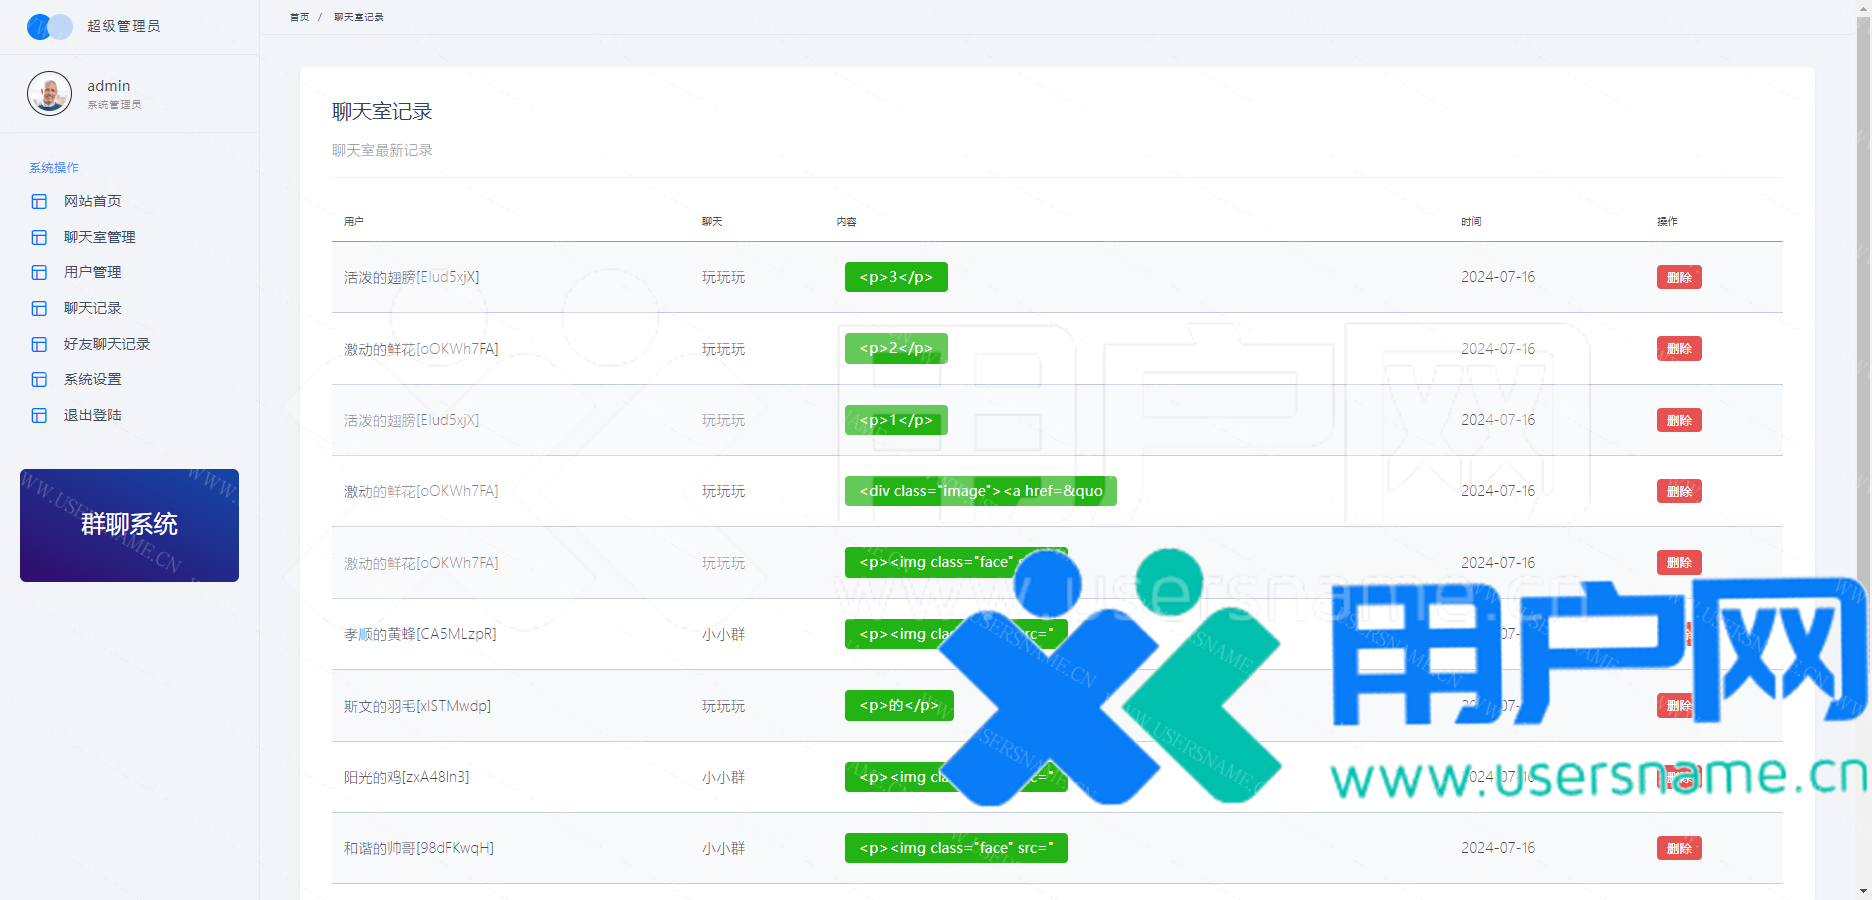Click the icon beside 好友聊天记录
The image size is (1872, 900).
[x=39, y=344]
